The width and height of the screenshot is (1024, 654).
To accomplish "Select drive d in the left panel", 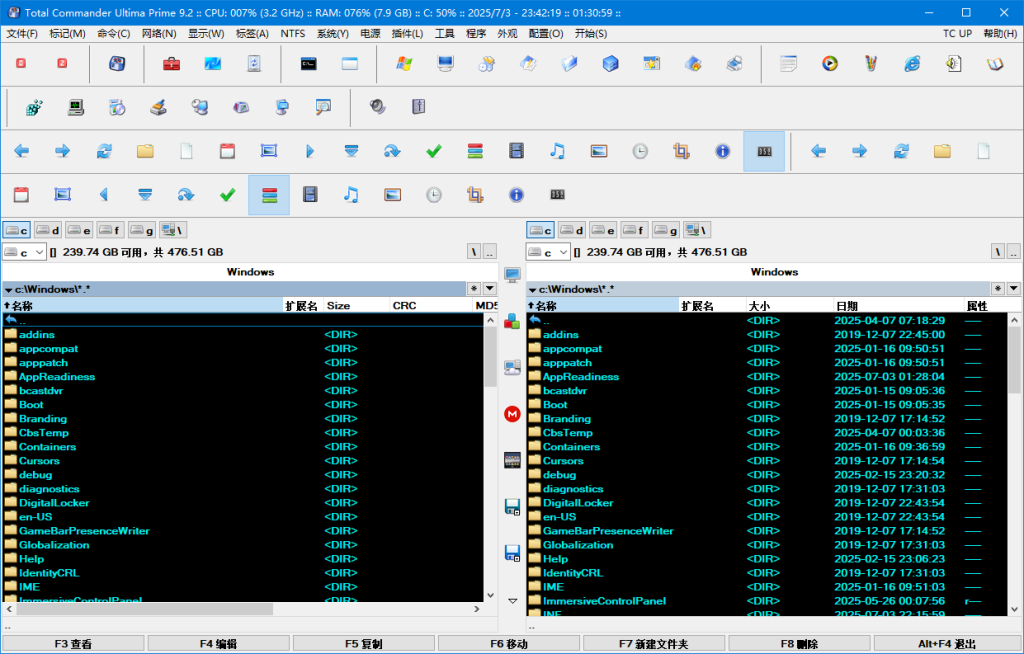I will click(48, 230).
